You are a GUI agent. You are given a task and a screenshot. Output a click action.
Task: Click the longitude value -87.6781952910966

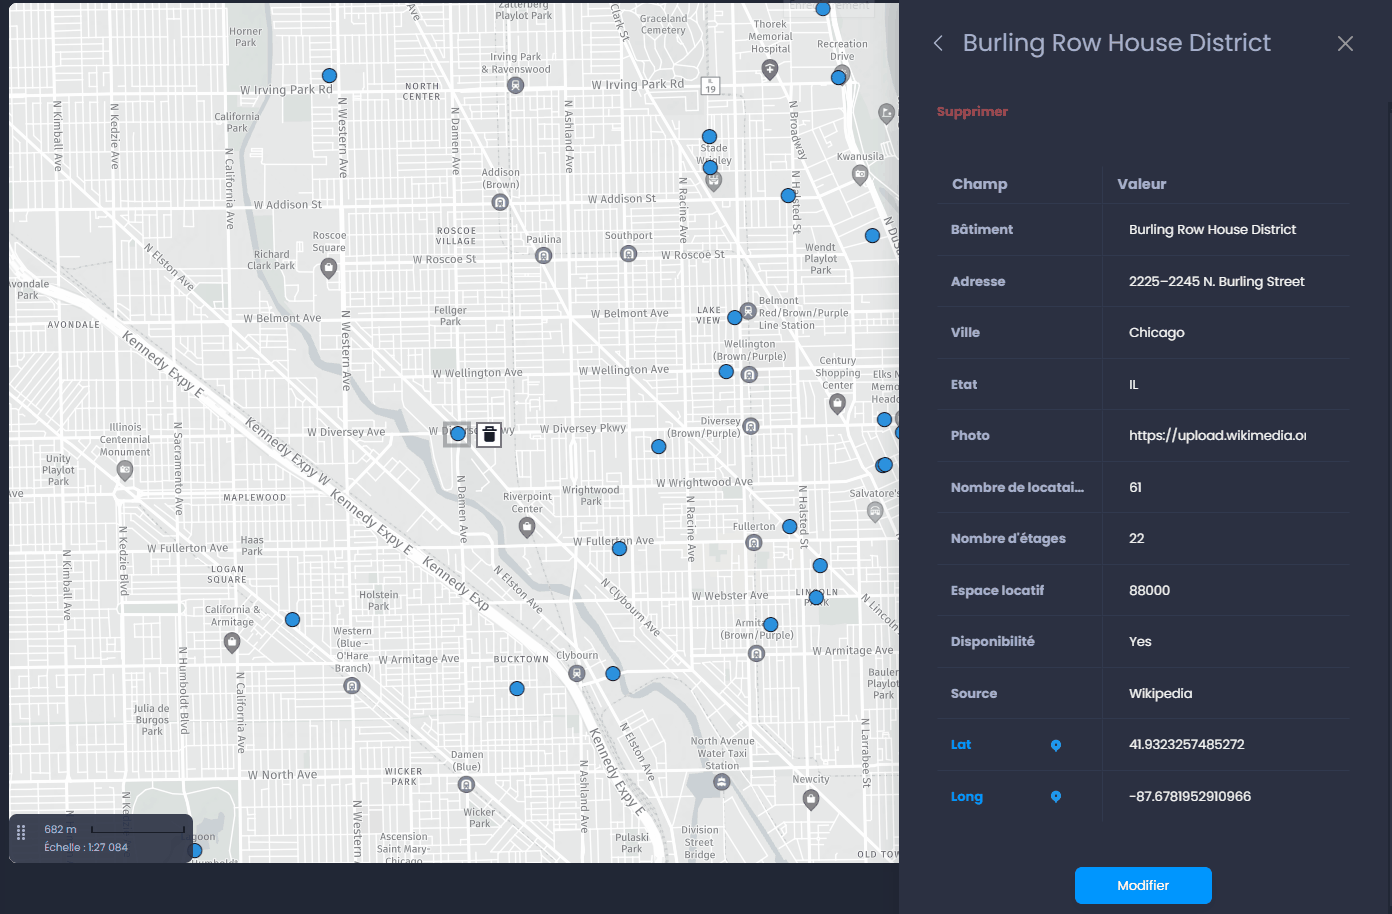tap(1190, 796)
